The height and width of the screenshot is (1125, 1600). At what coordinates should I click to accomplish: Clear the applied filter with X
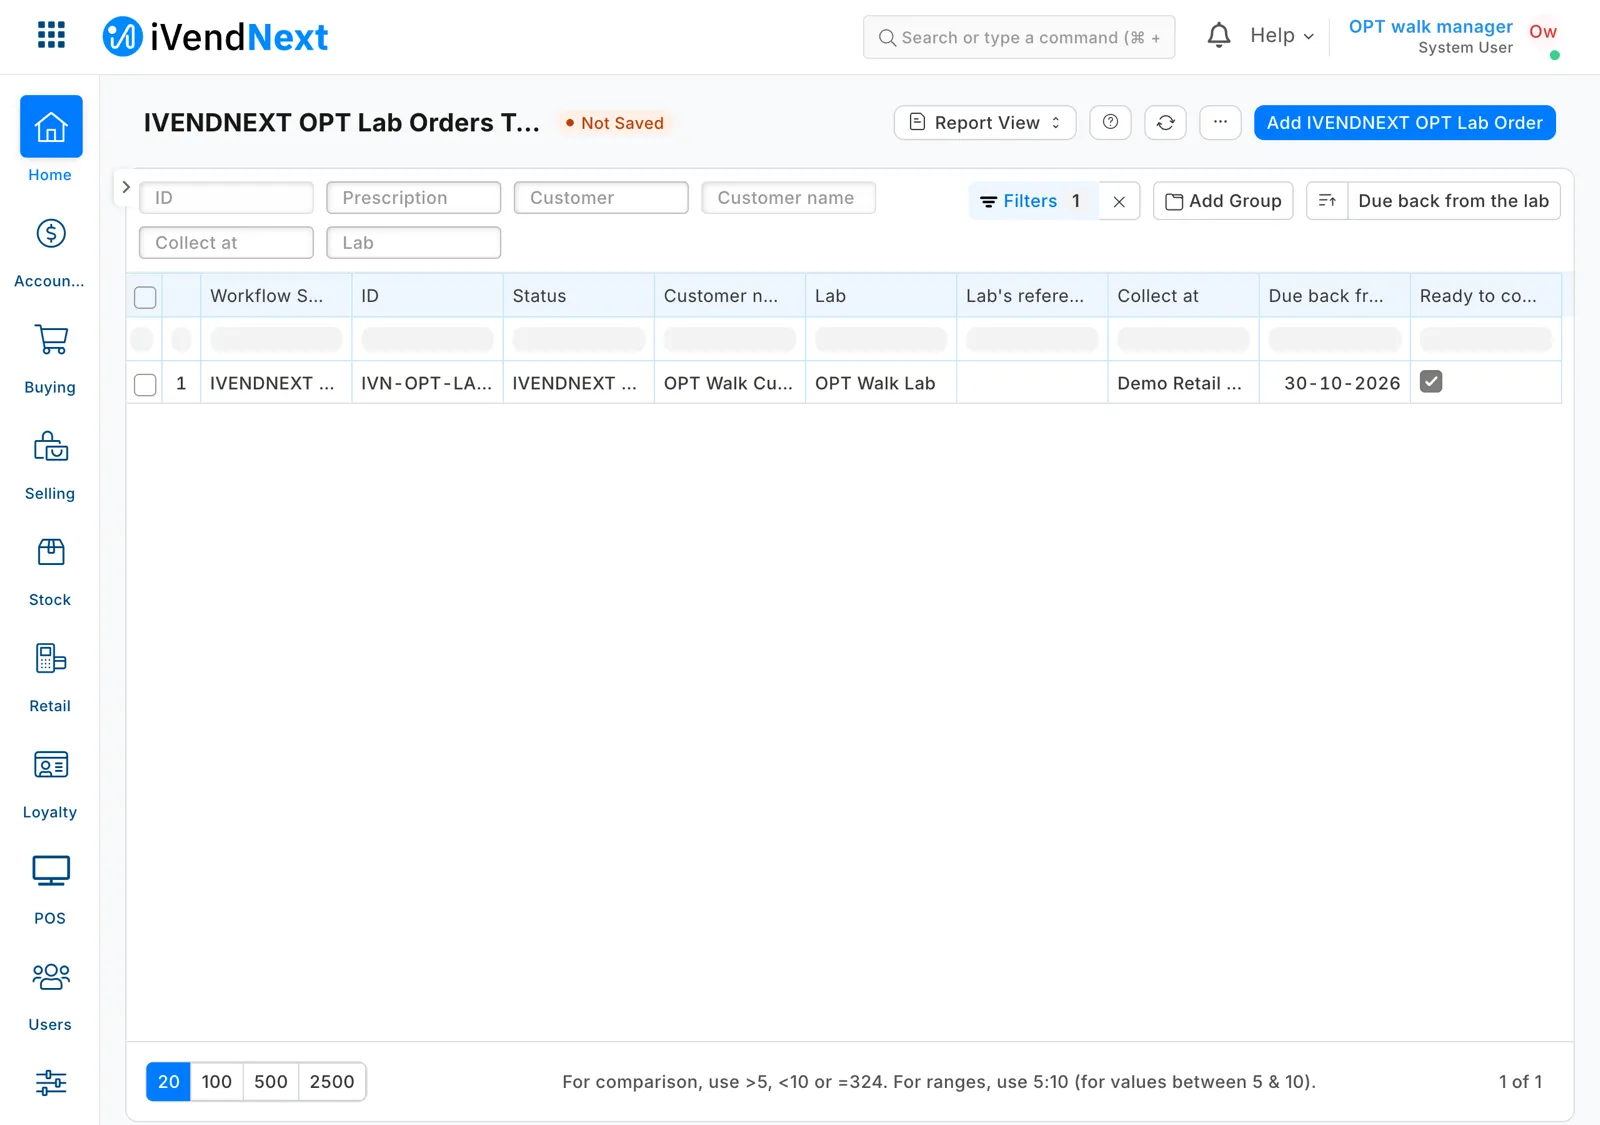pyautogui.click(x=1119, y=201)
